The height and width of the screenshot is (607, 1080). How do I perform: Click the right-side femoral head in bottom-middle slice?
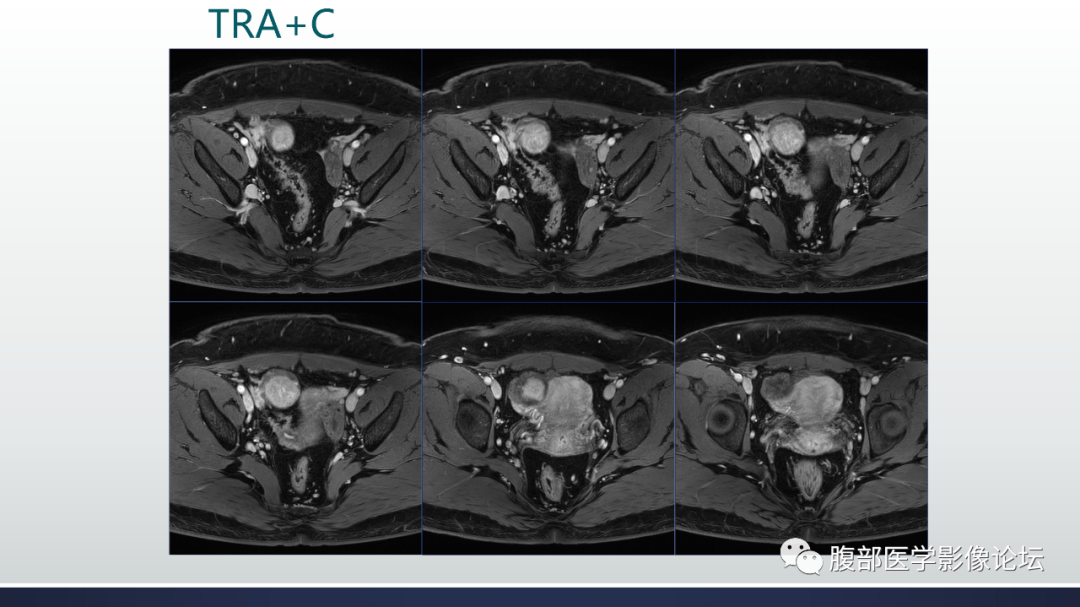634,422
